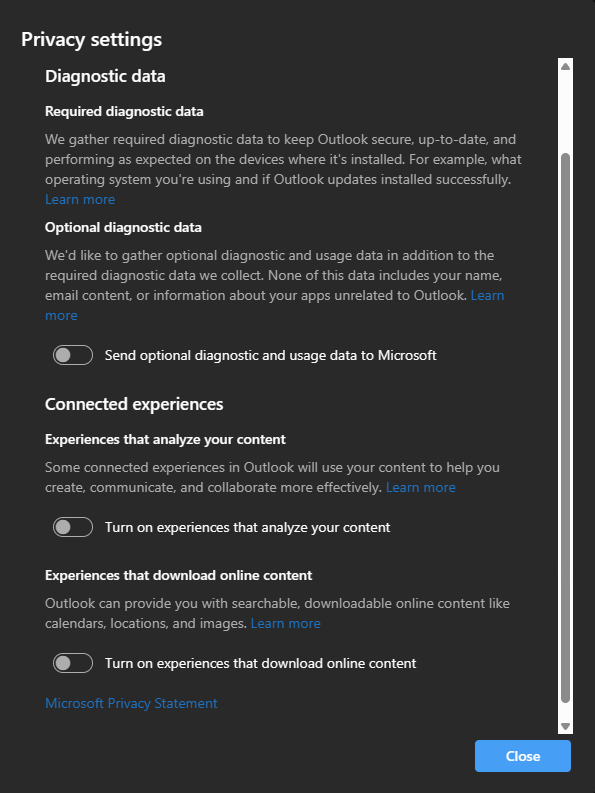Open Learn more link after 'unrelated to Outlook'
This screenshot has width=595, height=793.
[487, 295]
